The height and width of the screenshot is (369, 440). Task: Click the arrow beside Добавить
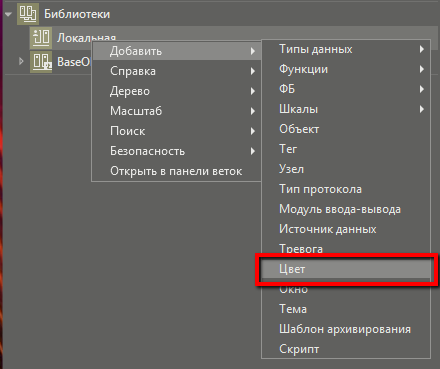[253, 51]
